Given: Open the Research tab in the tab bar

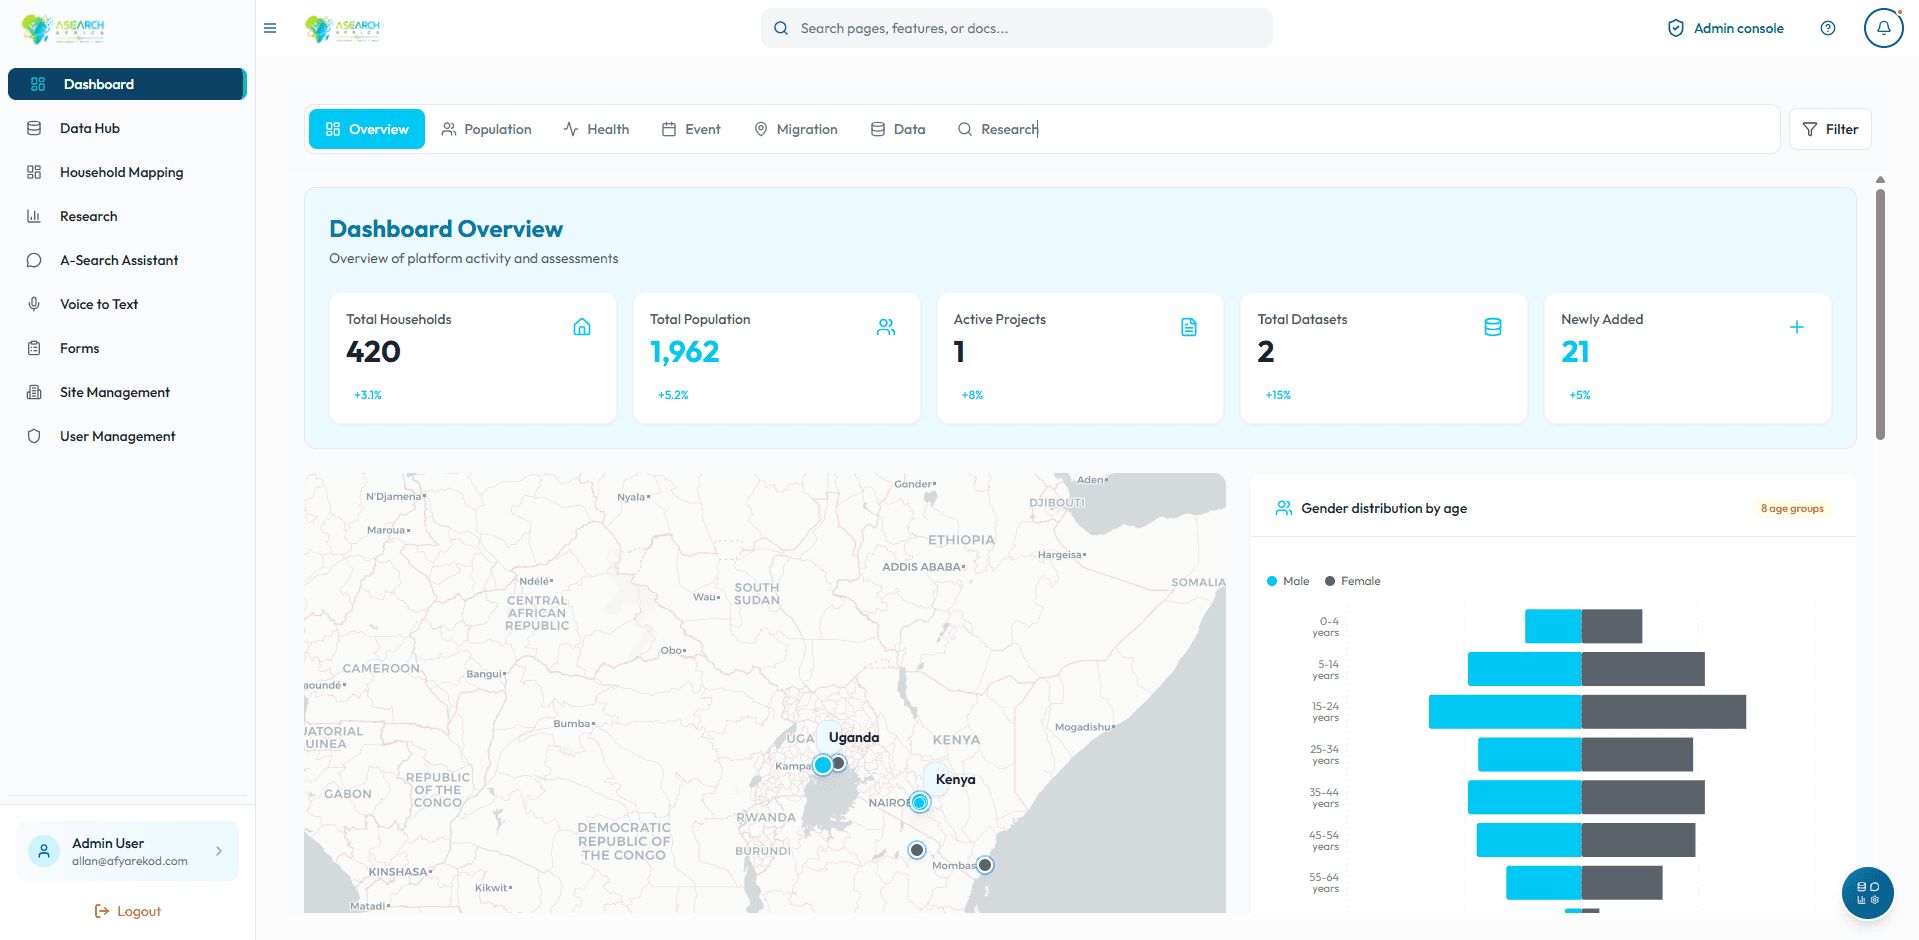Looking at the screenshot, I should (998, 129).
